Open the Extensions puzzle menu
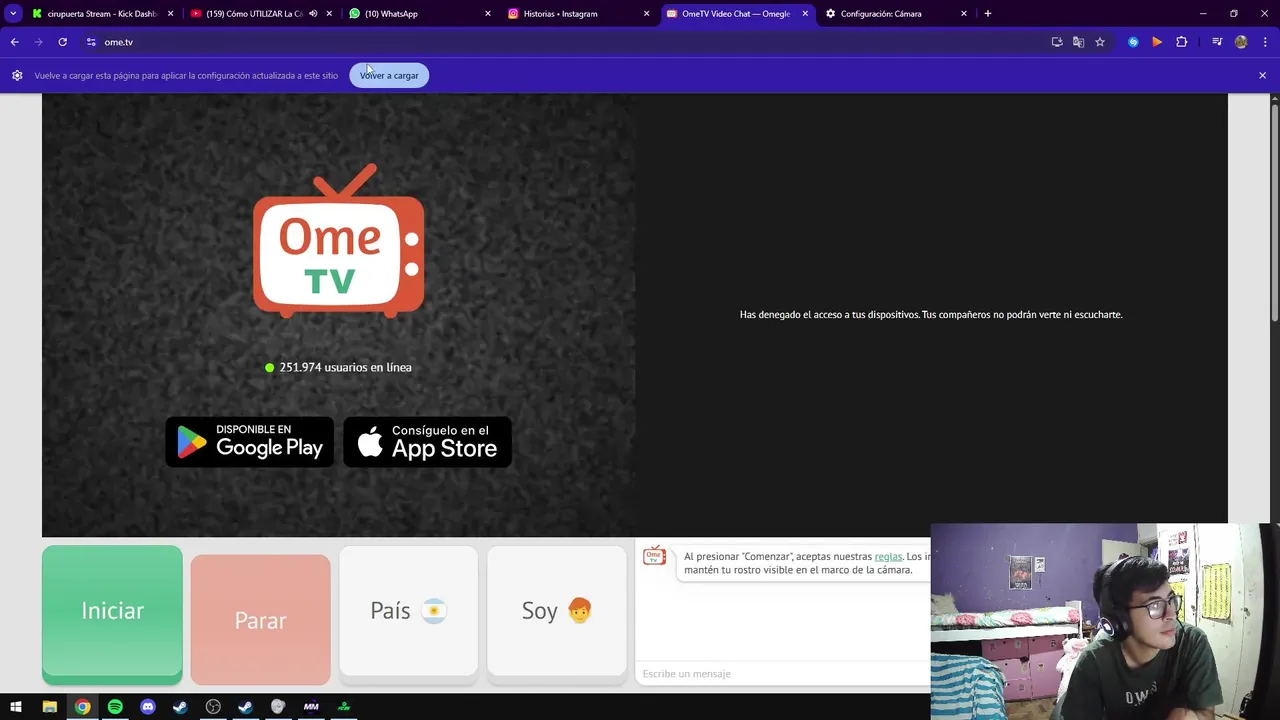This screenshot has height=720, width=1280. coord(1182,42)
